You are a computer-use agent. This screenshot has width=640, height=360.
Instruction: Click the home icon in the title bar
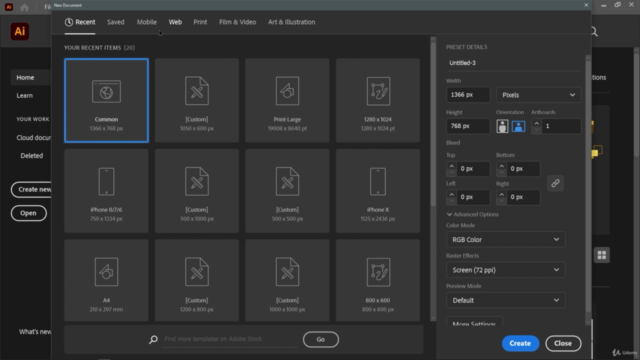pyautogui.click(x=24, y=7)
